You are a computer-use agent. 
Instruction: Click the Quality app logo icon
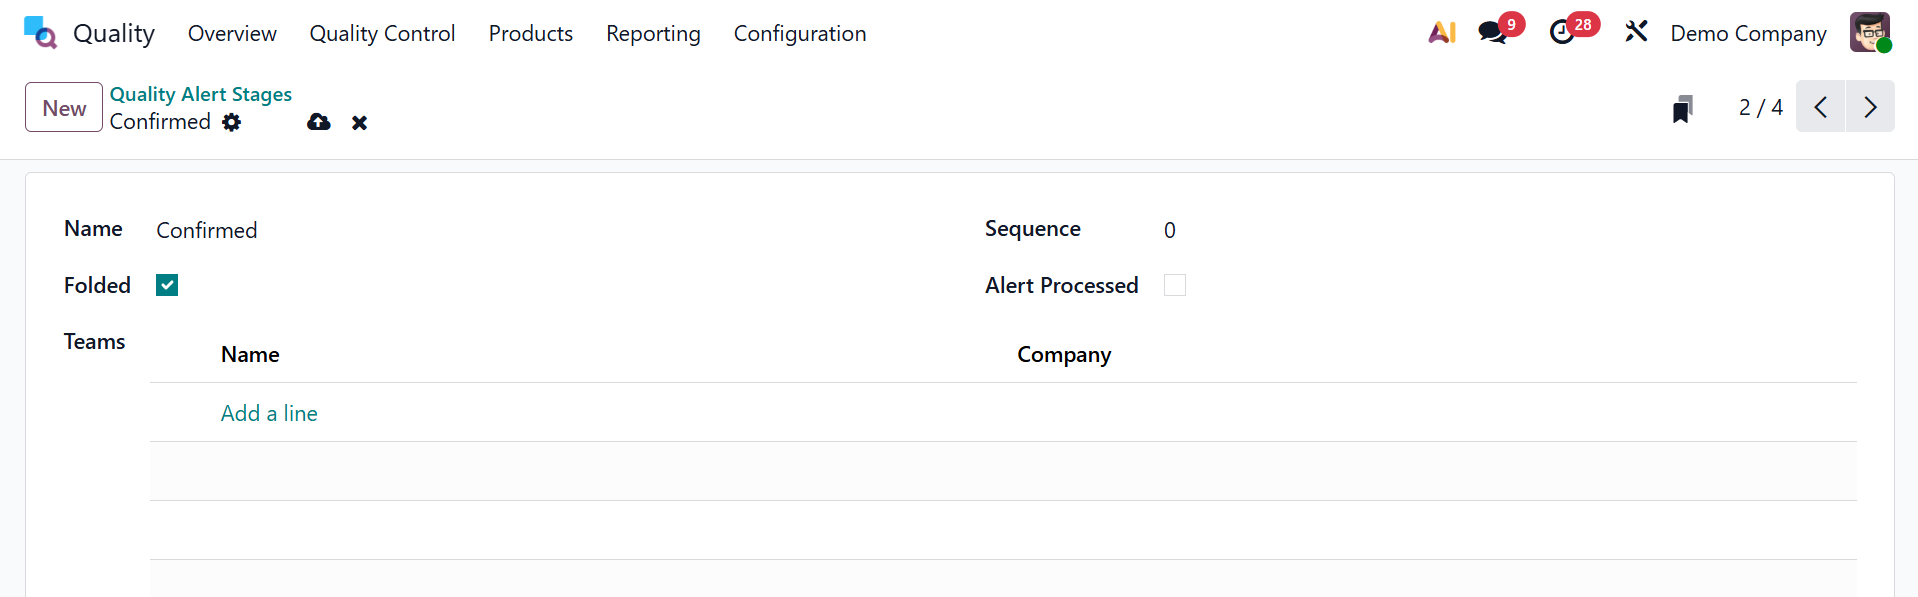click(x=40, y=32)
